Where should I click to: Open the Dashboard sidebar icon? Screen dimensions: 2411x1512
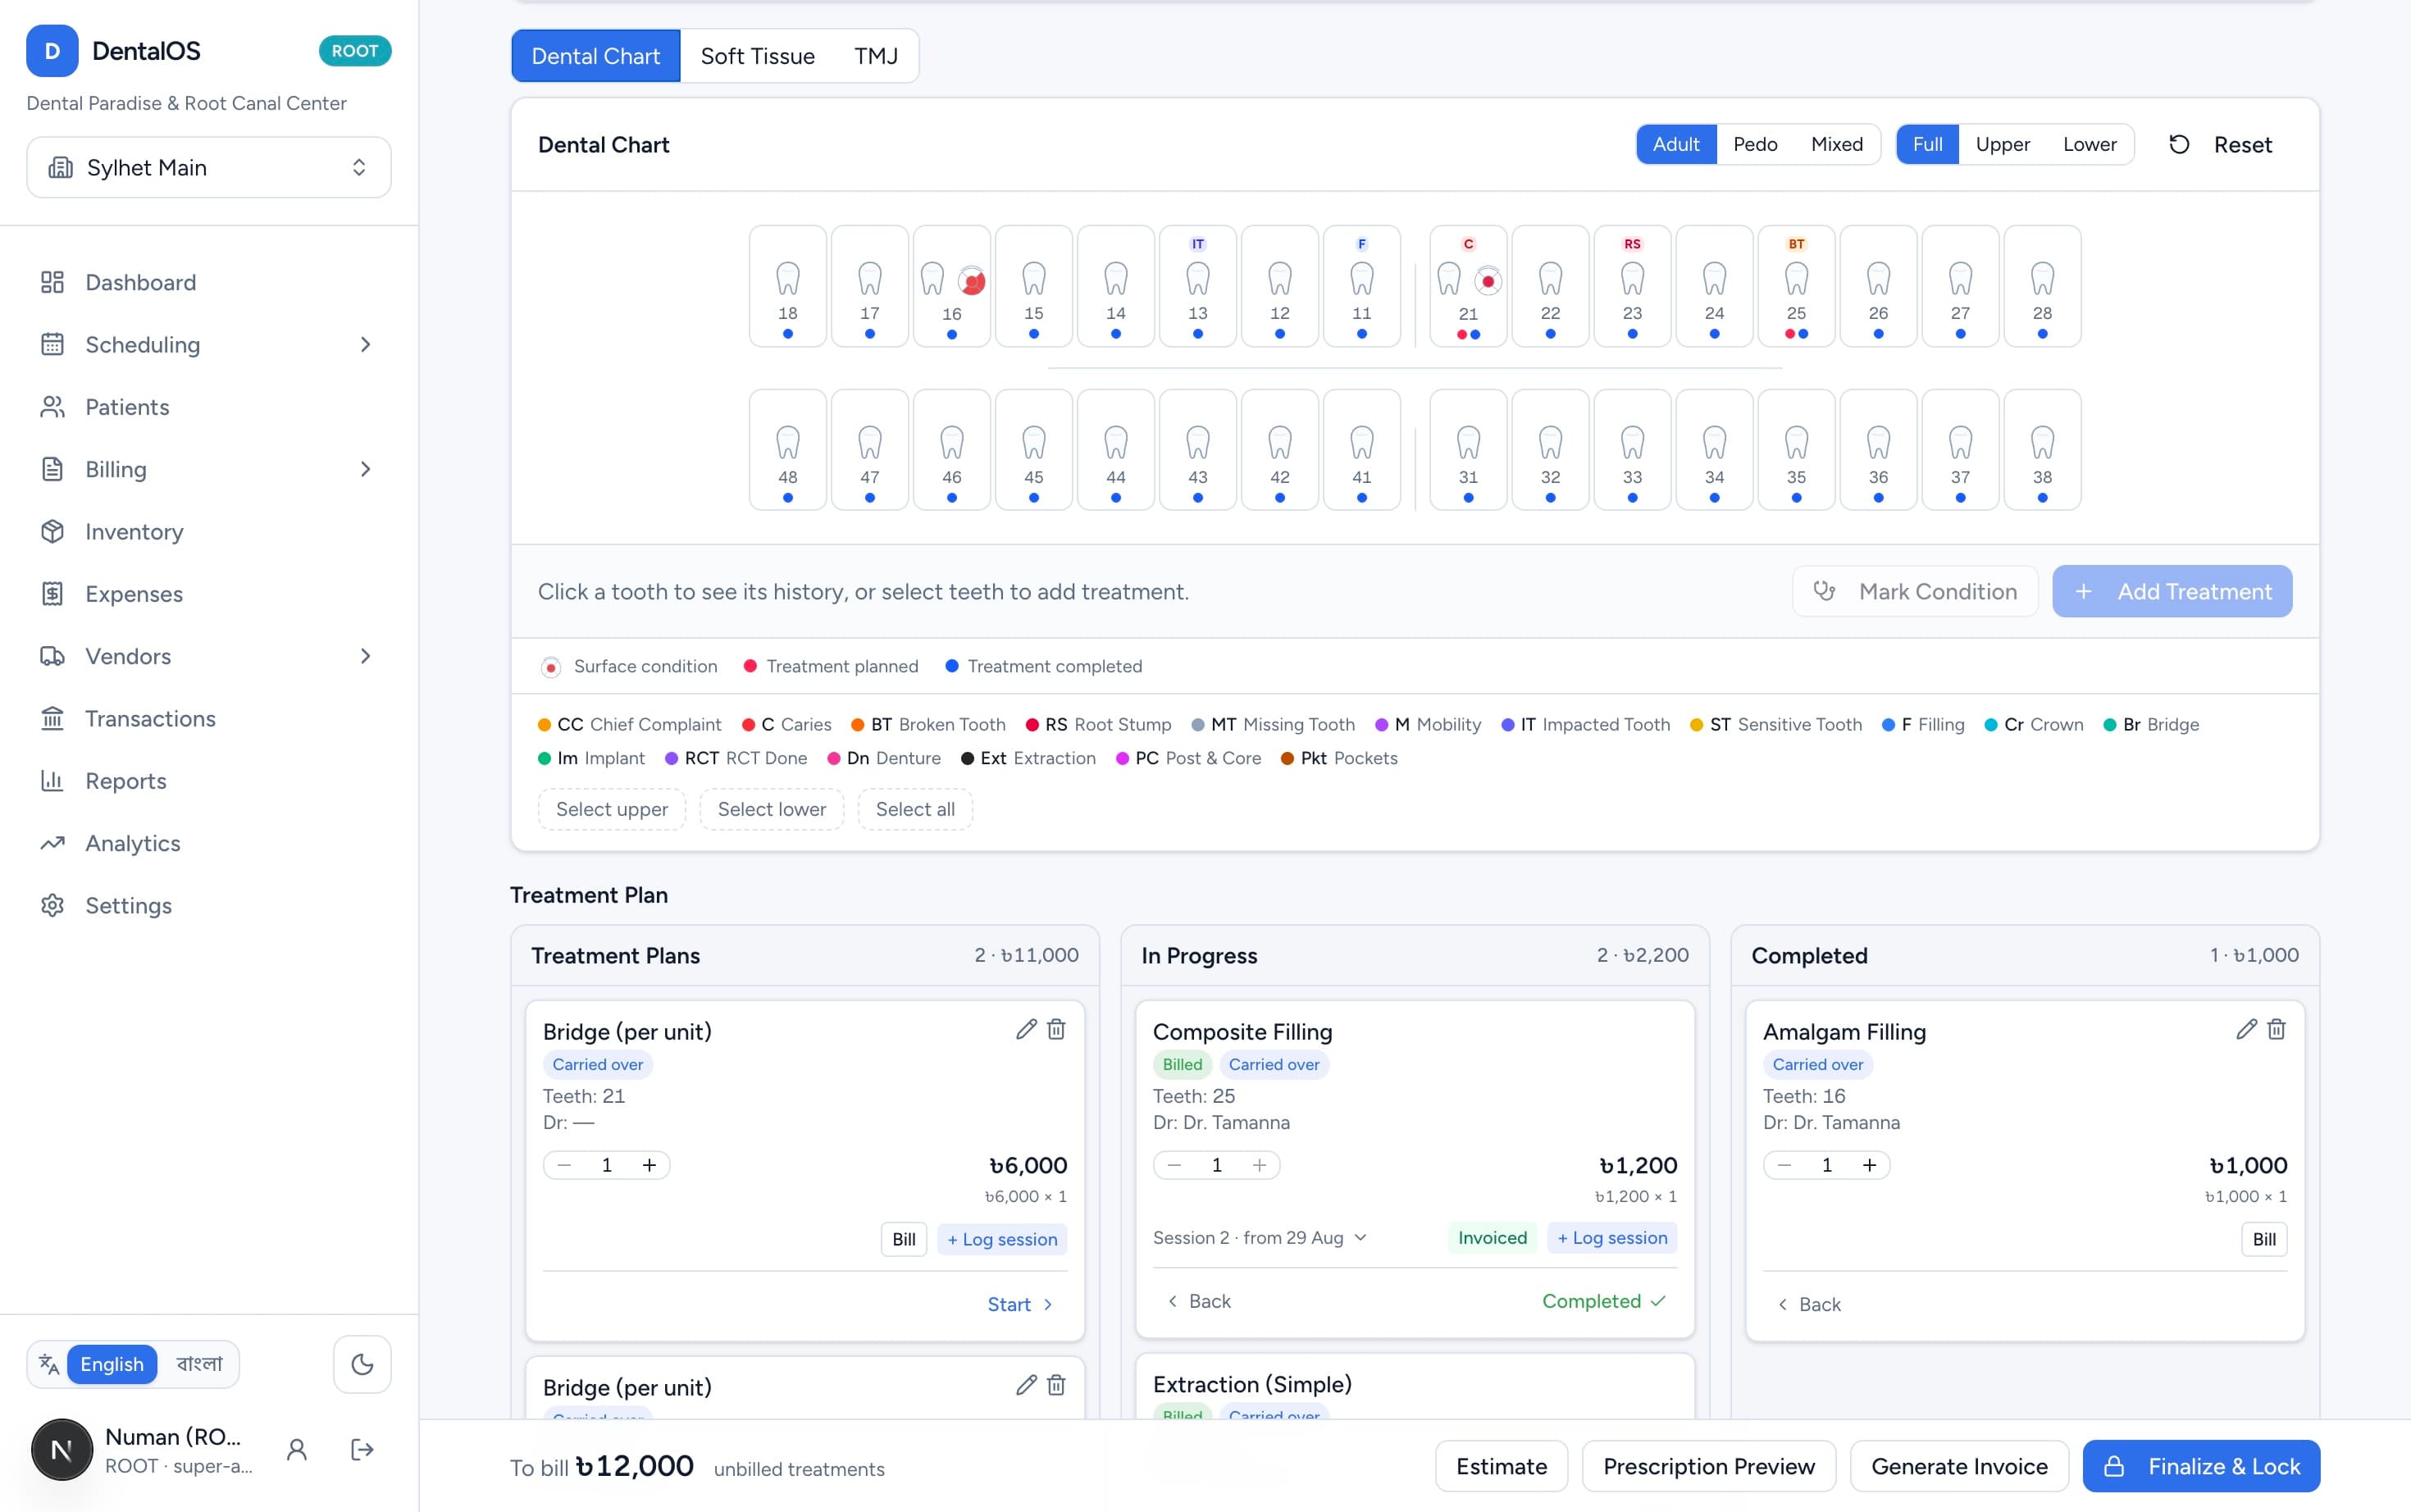coord(52,282)
